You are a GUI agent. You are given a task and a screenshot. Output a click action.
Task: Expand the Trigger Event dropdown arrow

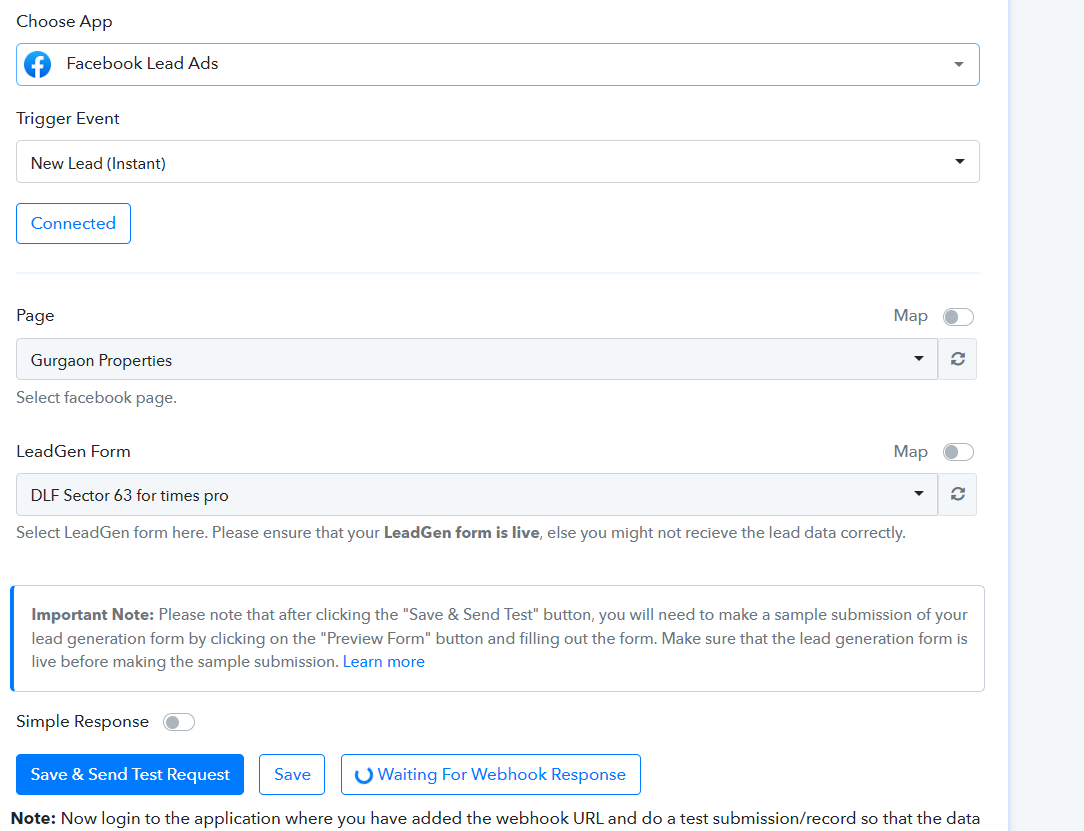(x=960, y=162)
